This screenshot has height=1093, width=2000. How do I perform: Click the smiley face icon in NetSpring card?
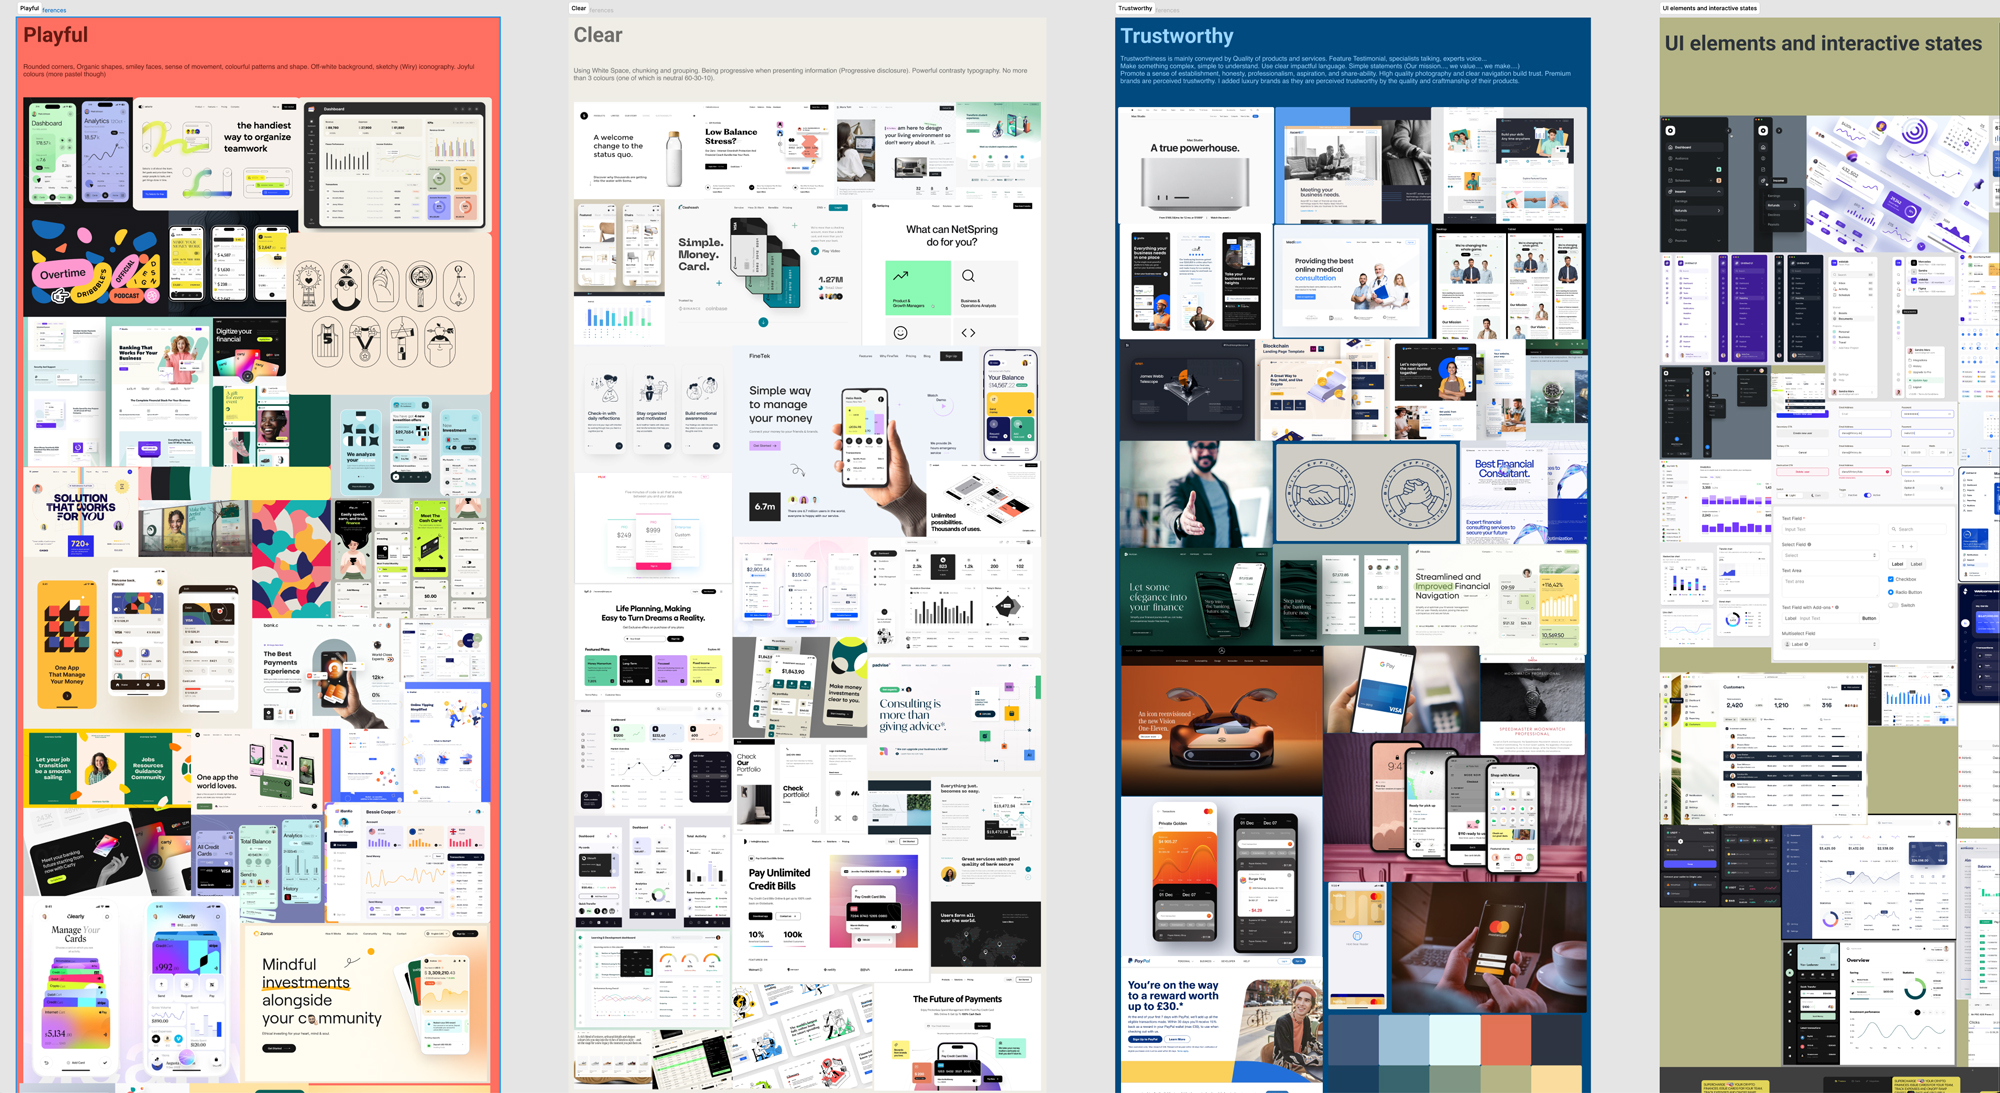[900, 333]
